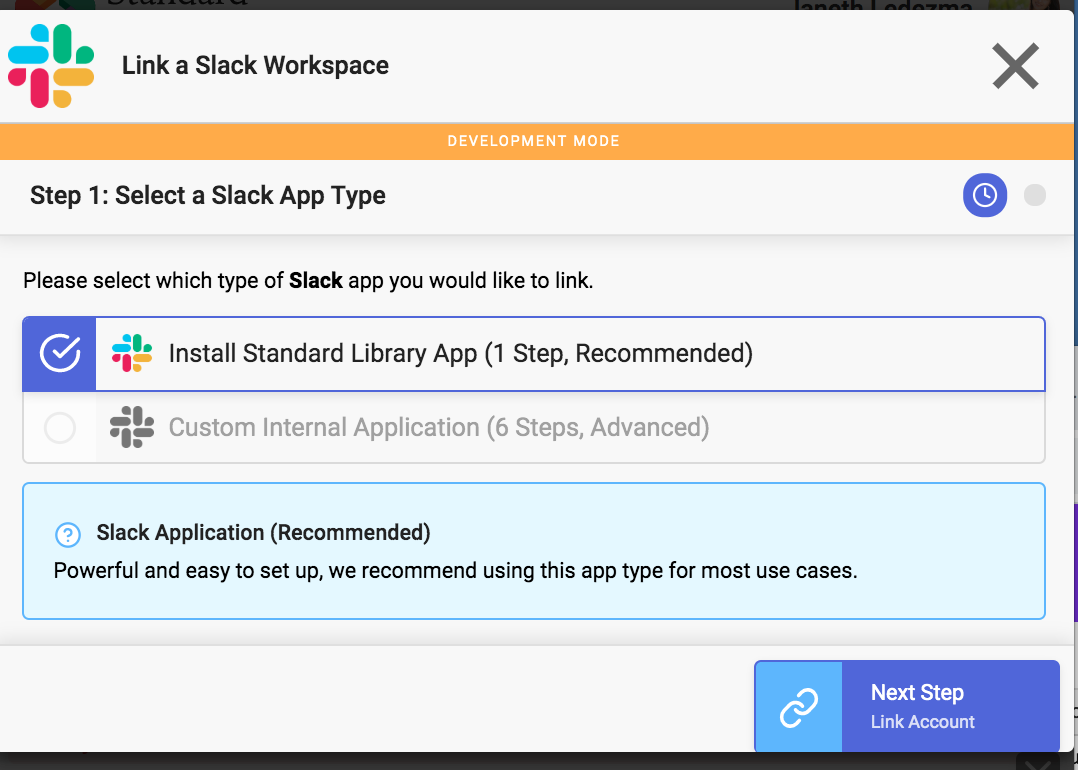Click the Slack logo in dialog header
The image size is (1078, 770).
coord(51,66)
